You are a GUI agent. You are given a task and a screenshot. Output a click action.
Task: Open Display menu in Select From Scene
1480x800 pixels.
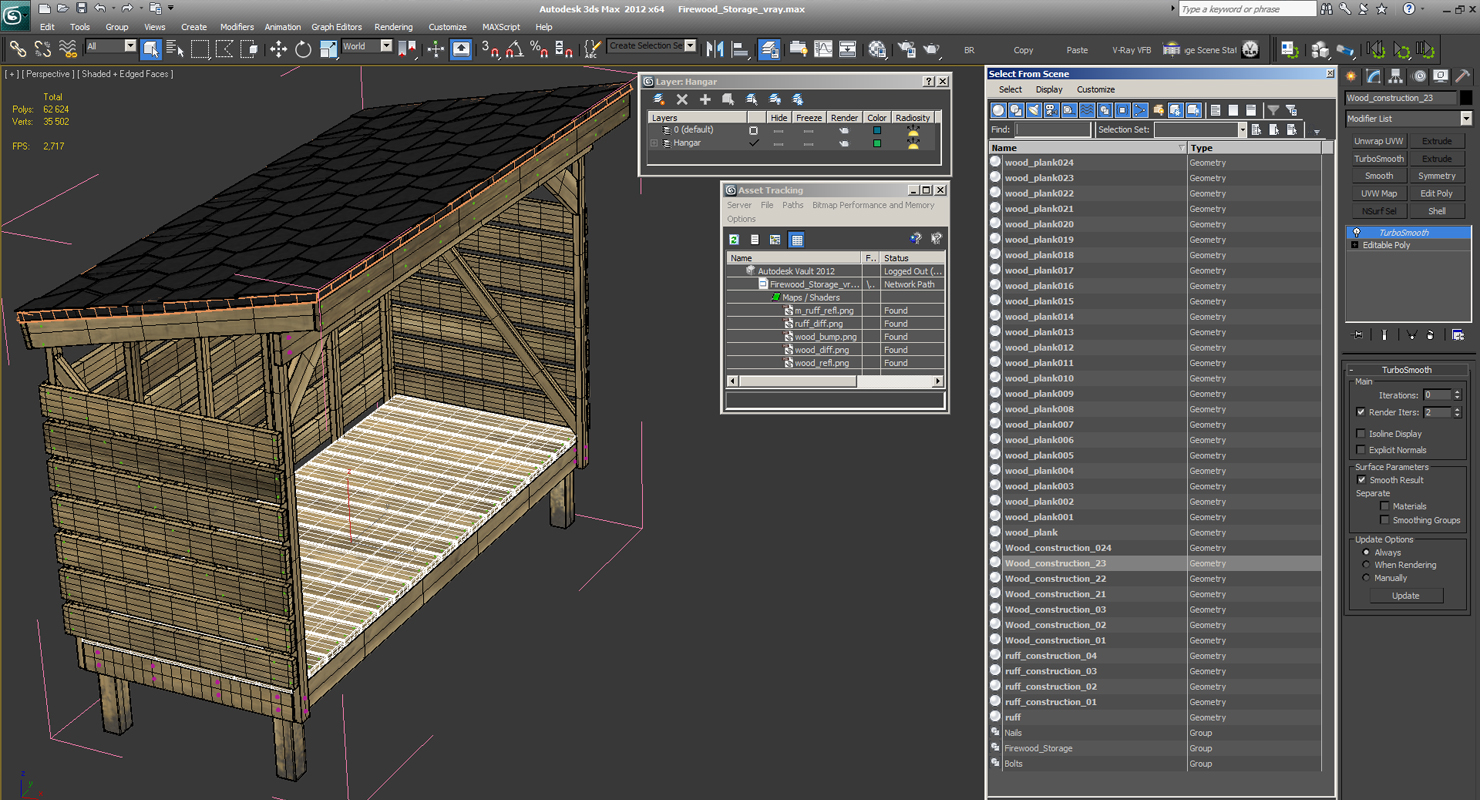pyautogui.click(x=1049, y=90)
